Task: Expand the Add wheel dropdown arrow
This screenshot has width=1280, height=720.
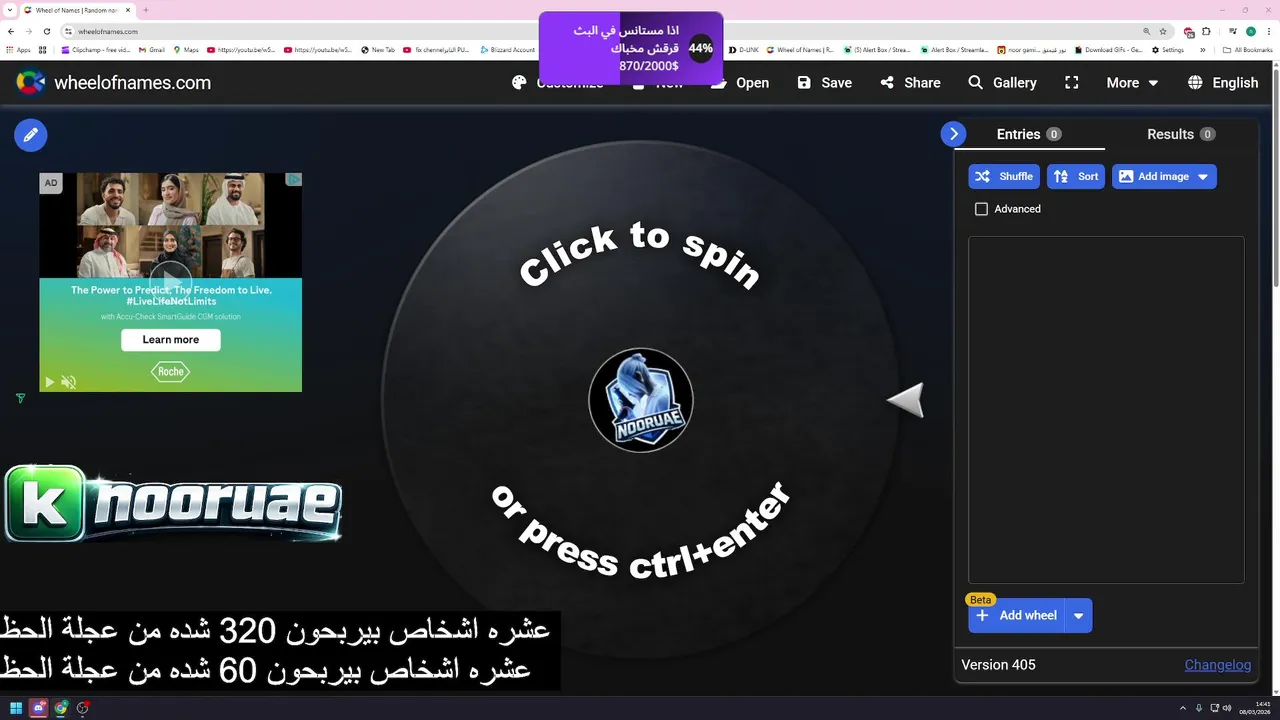Action: 1079,616
